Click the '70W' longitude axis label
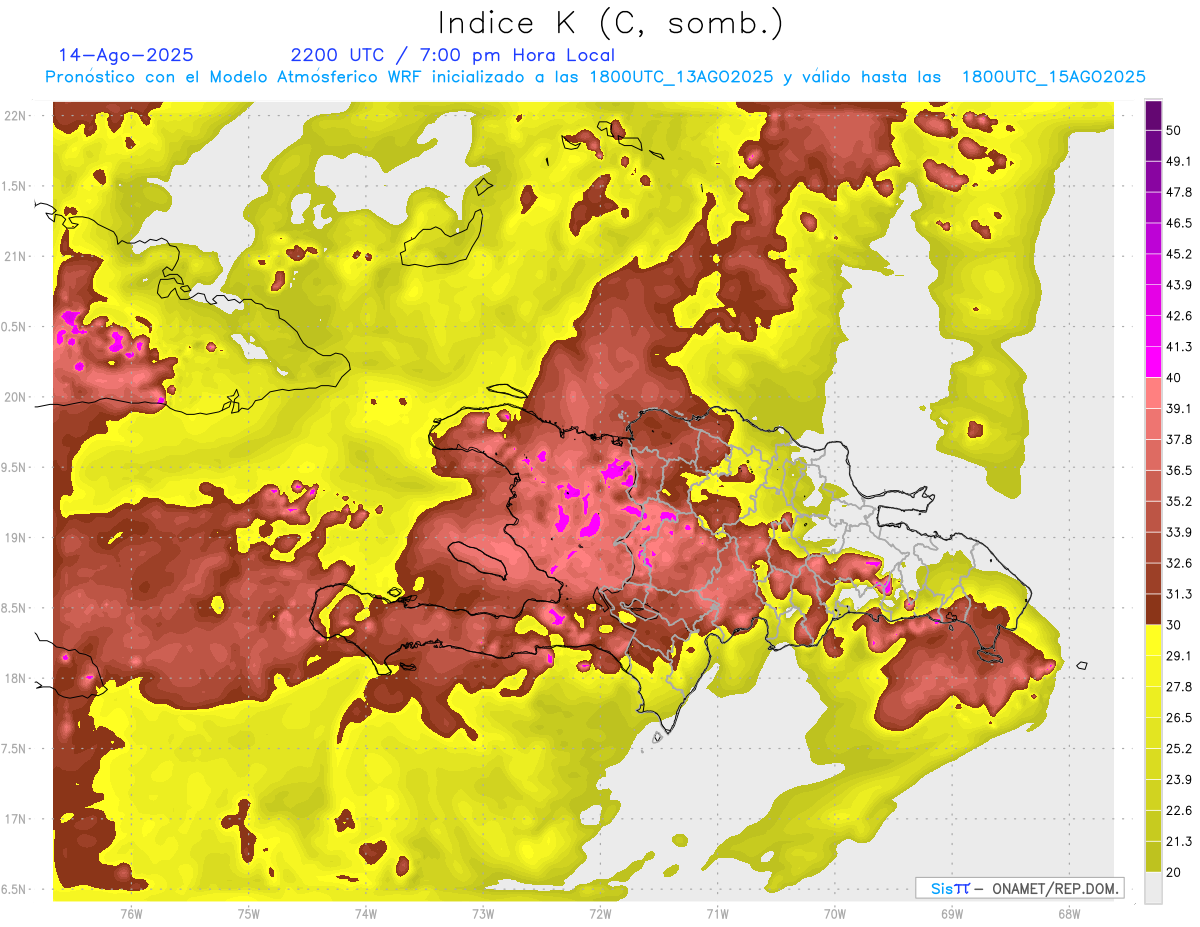 [x=834, y=914]
